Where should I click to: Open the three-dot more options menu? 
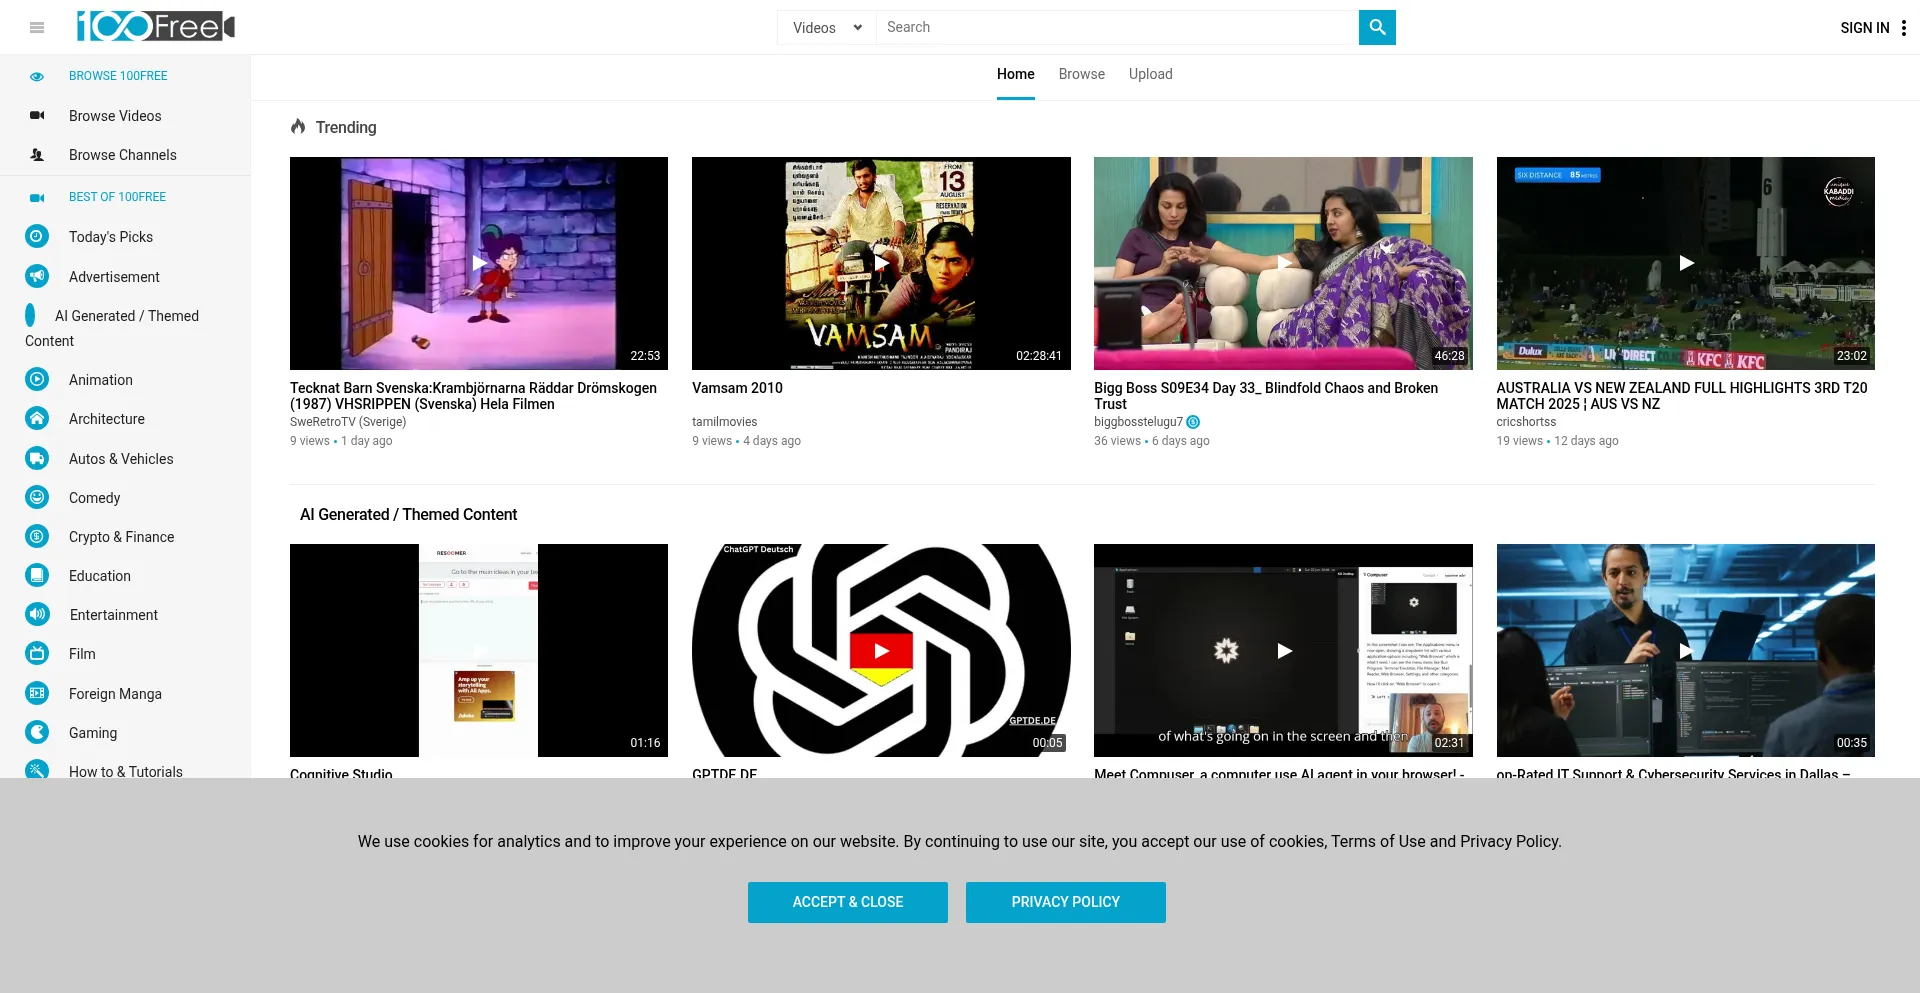tap(1904, 28)
